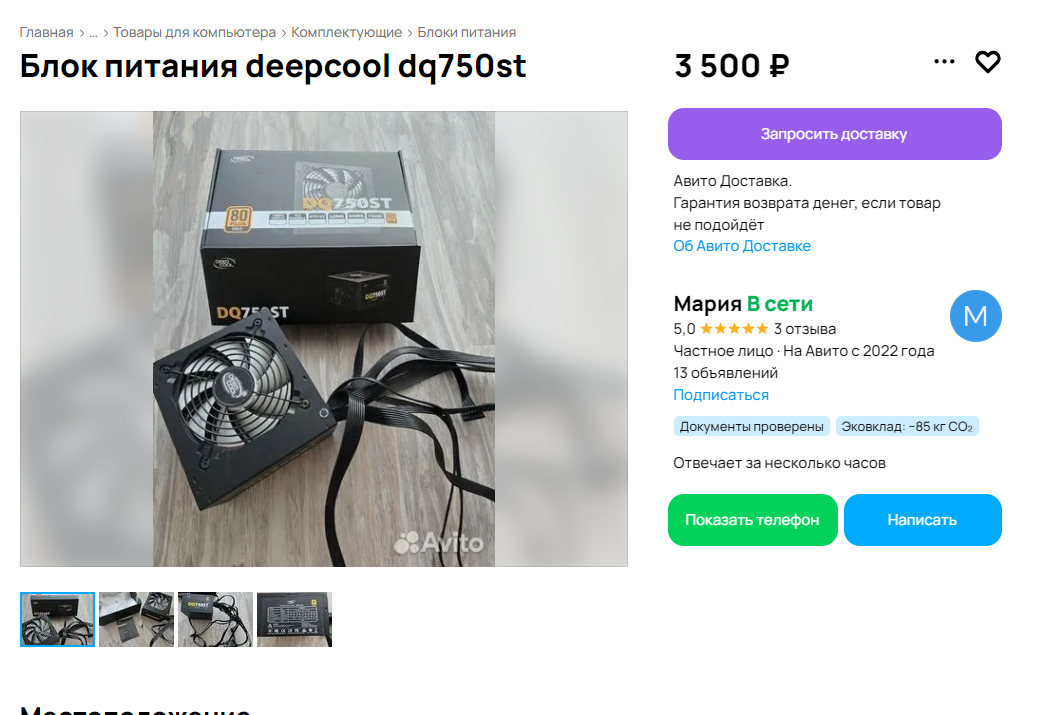Open Товары для компьютера breadcrumb
This screenshot has width=1040, height=715.
[194, 32]
